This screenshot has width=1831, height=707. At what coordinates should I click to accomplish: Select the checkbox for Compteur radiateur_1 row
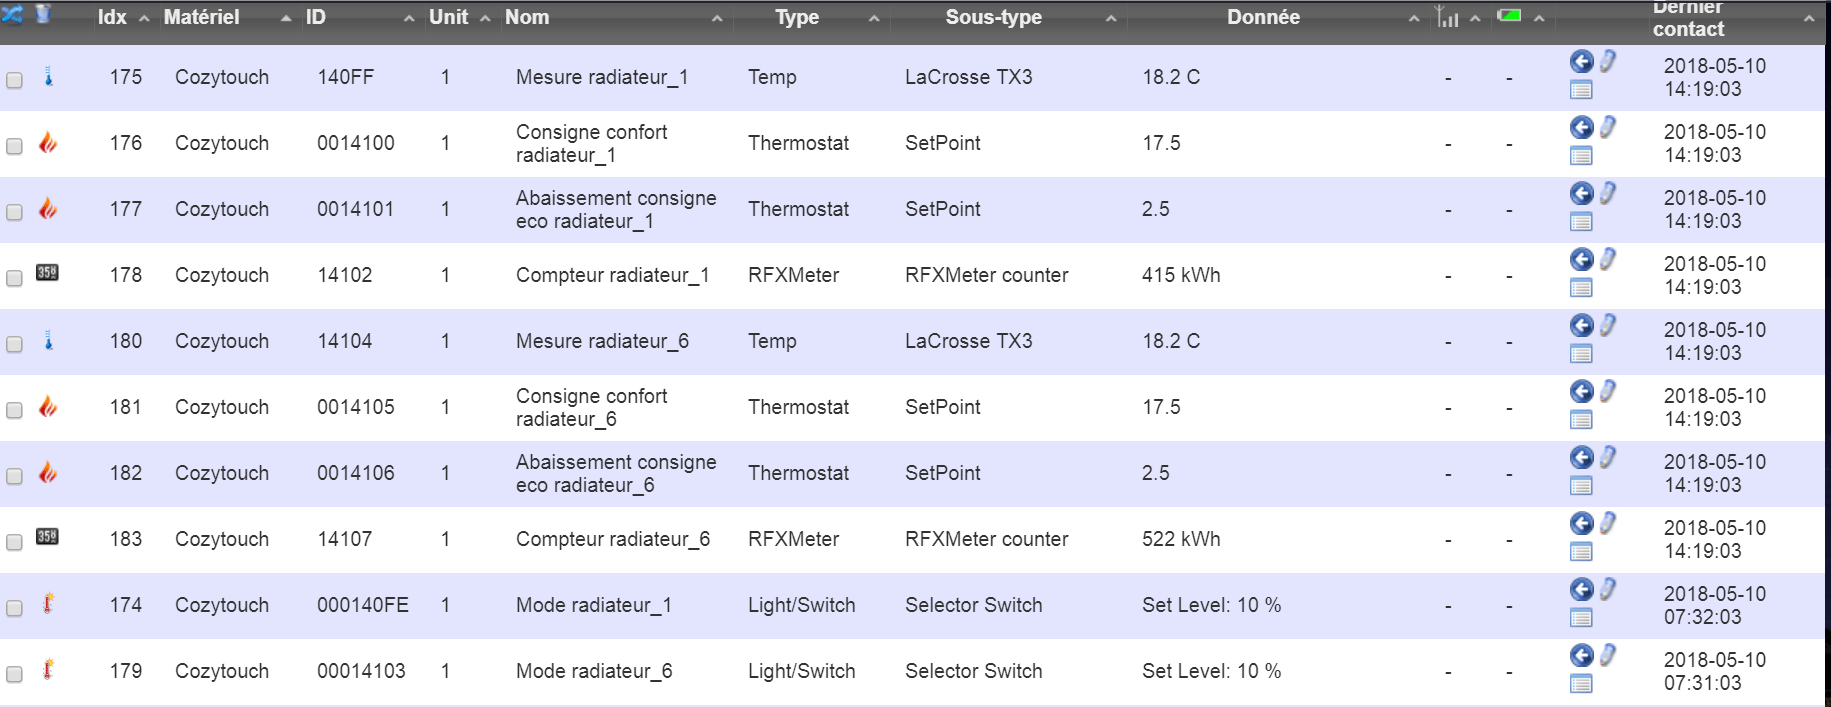pos(14,278)
